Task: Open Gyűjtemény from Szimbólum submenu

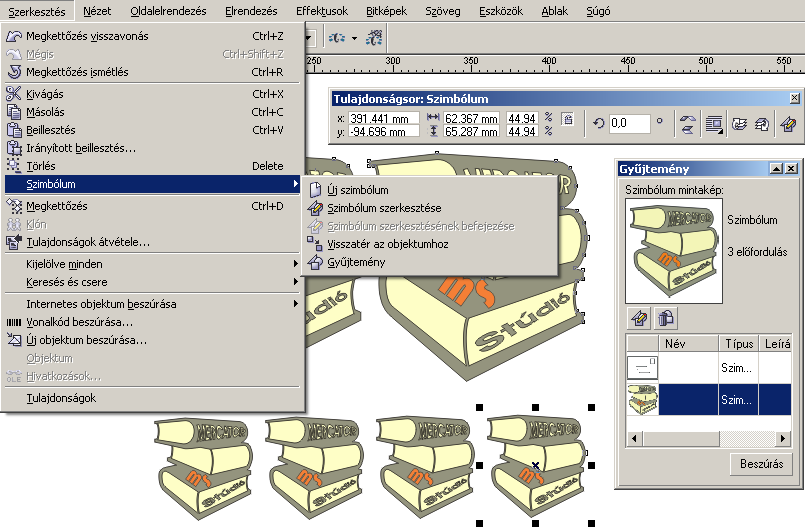Action: [x=429, y=262]
